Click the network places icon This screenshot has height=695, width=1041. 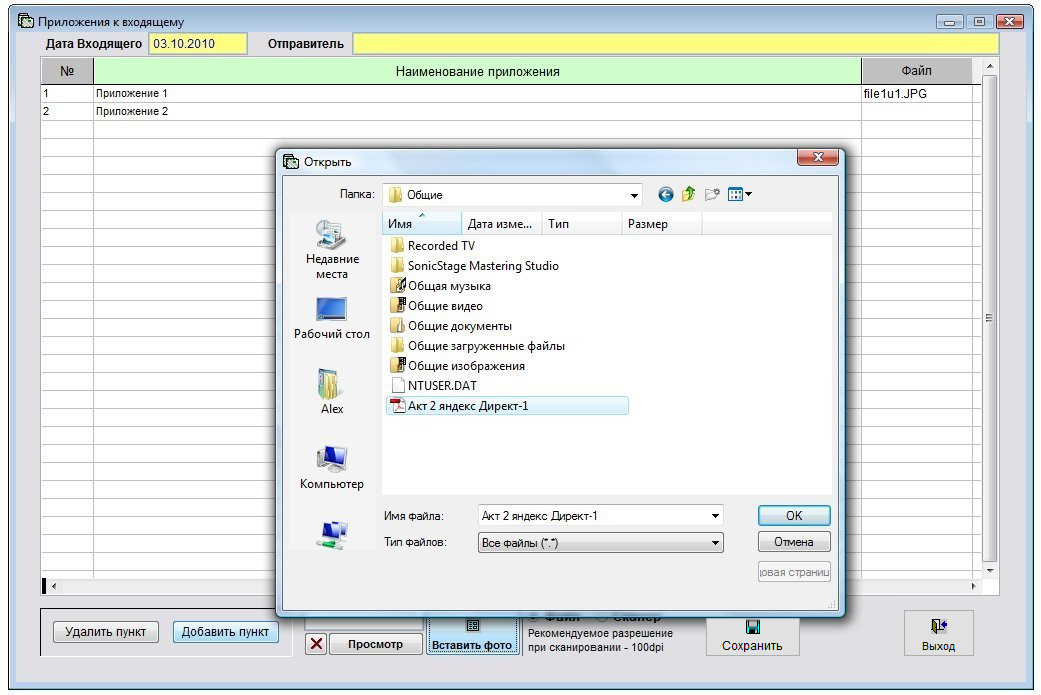pos(331,535)
